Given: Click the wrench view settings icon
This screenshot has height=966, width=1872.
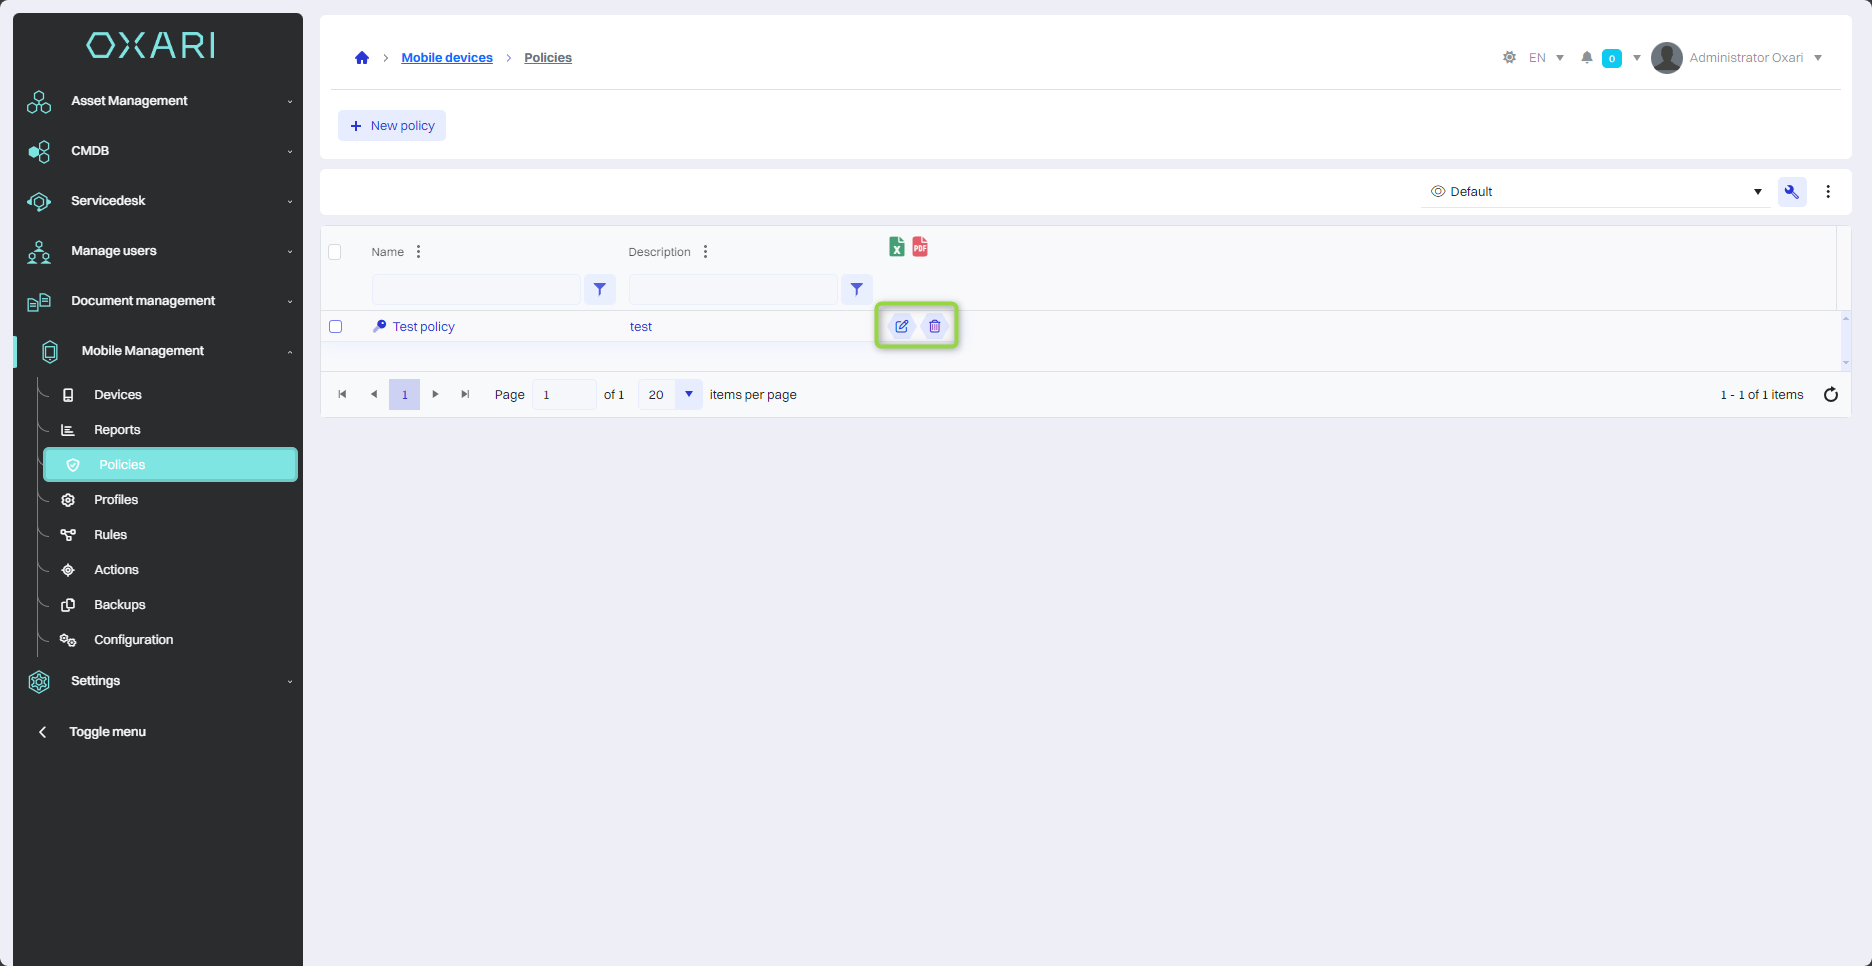Looking at the screenshot, I should pyautogui.click(x=1791, y=192).
